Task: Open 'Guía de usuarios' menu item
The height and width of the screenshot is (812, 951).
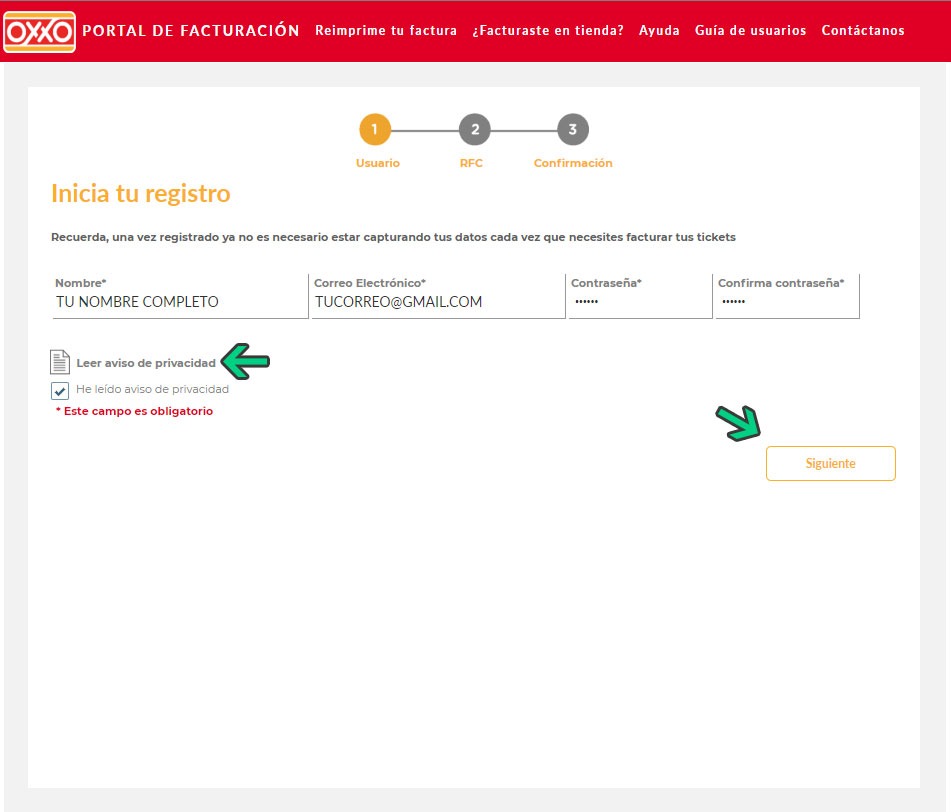Action: [x=750, y=30]
